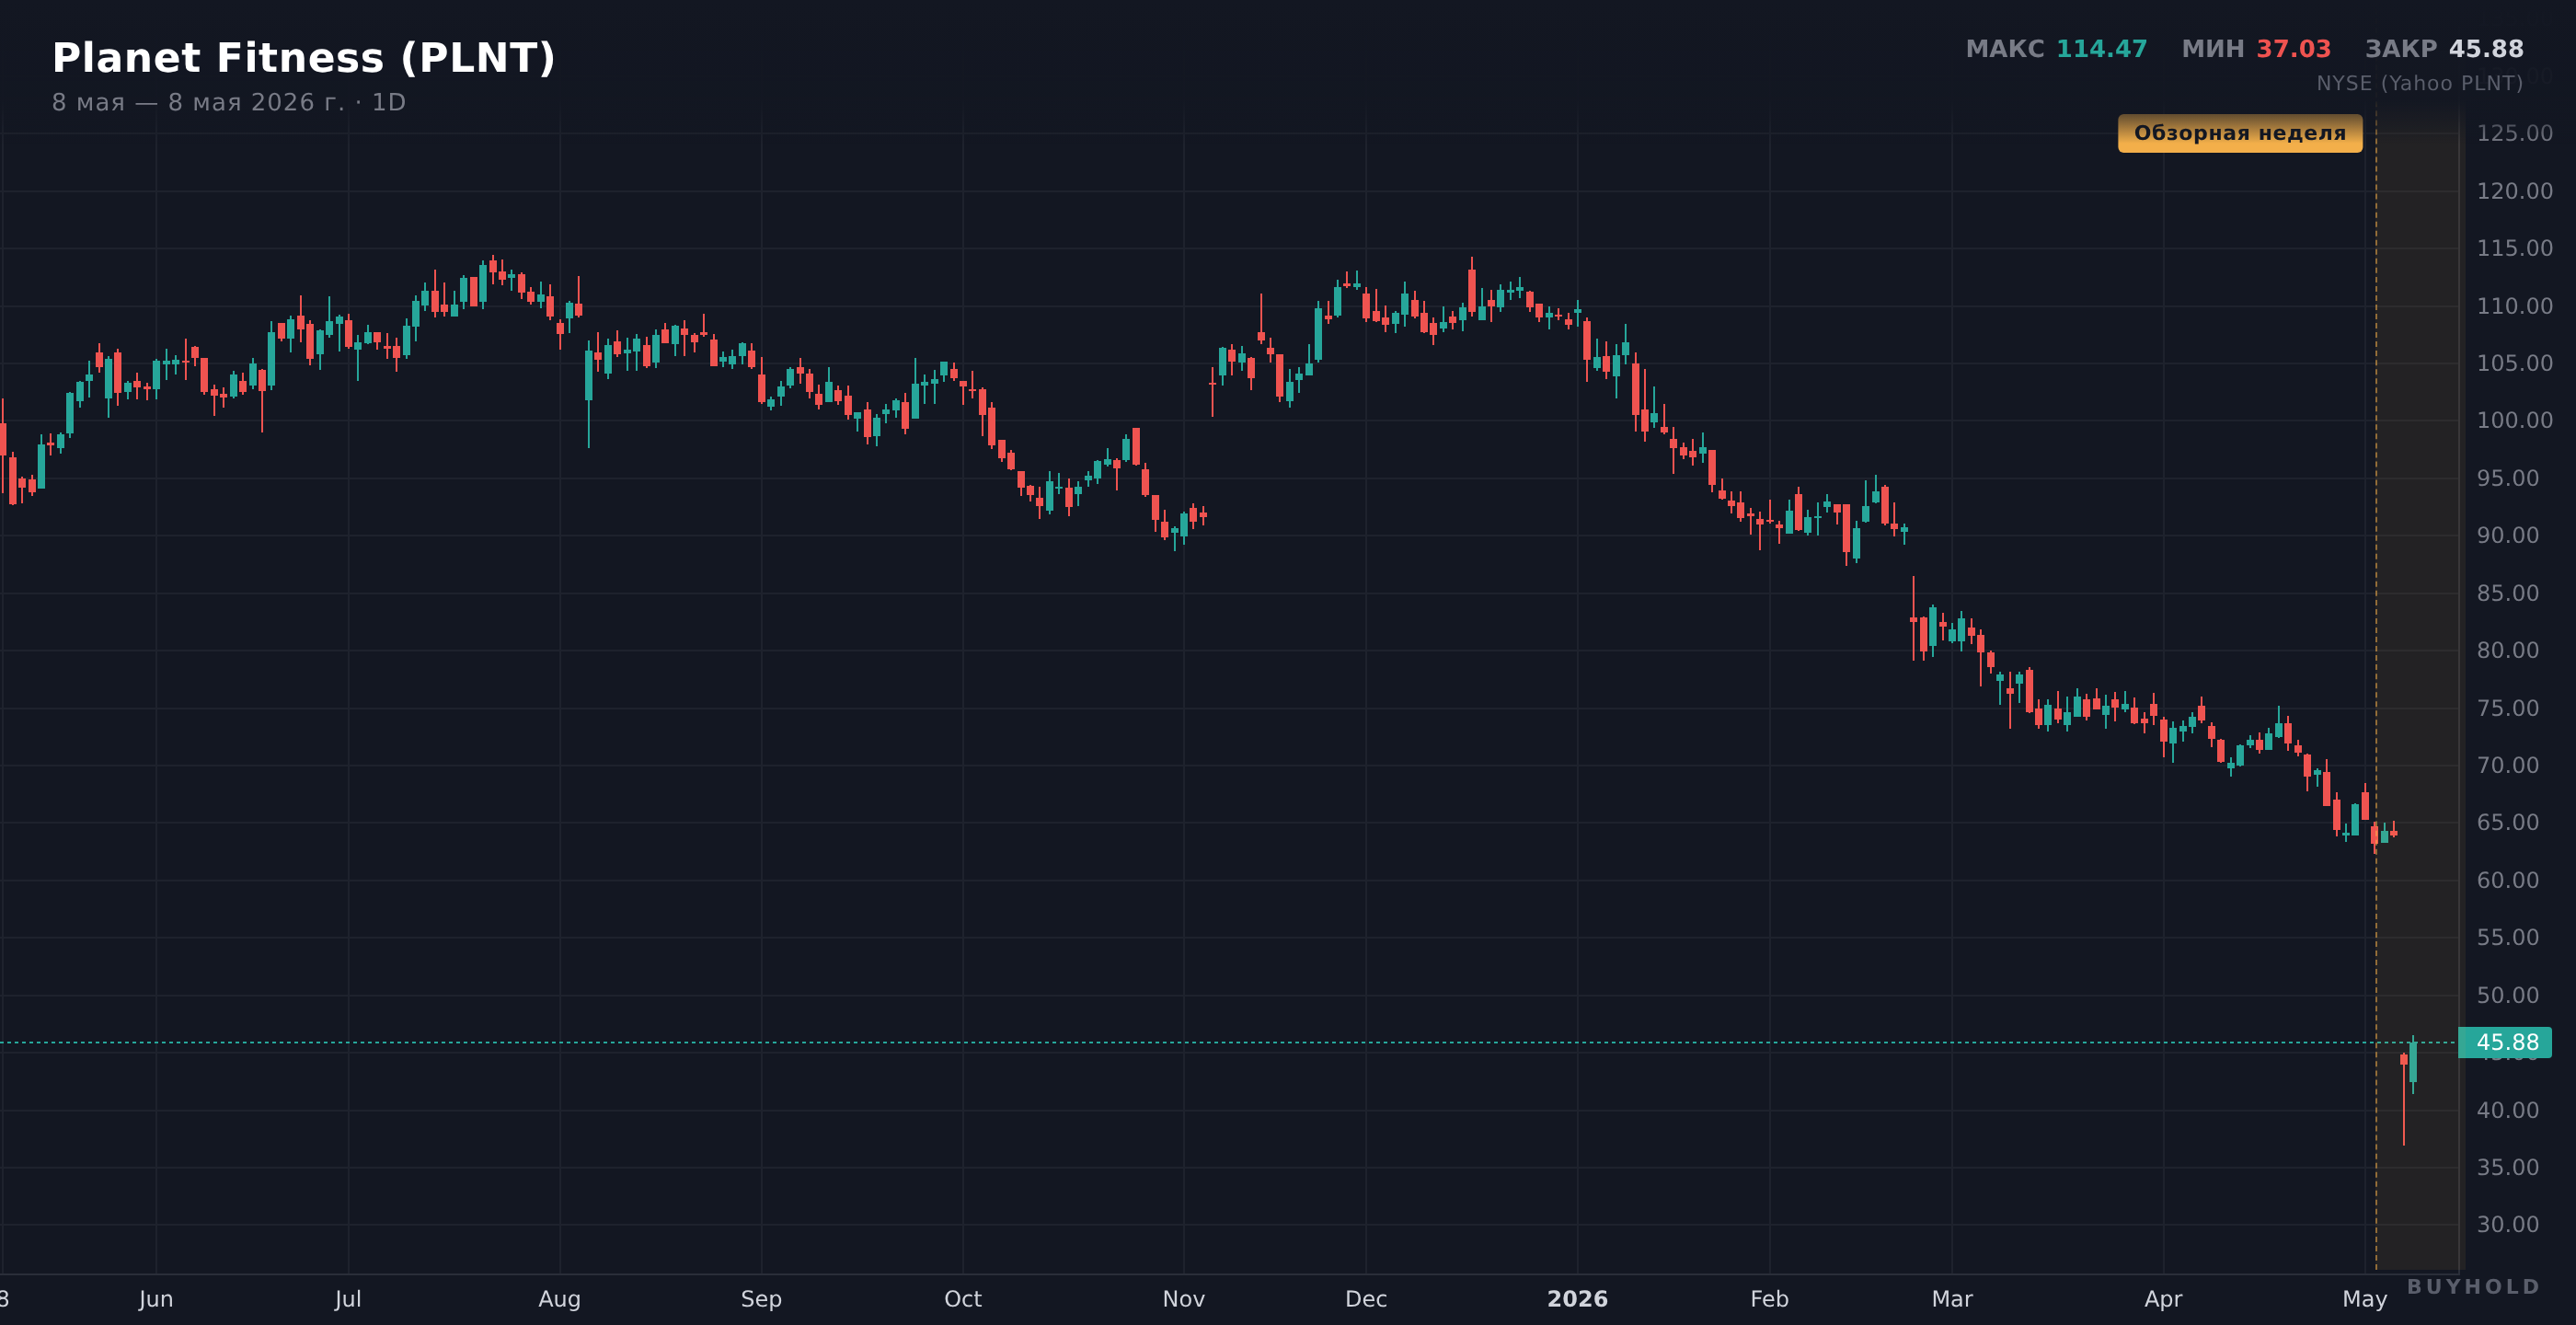Screen dimensions: 2576x1325
Task: Click the 30.00 price axis label
Action: click(2507, 1224)
